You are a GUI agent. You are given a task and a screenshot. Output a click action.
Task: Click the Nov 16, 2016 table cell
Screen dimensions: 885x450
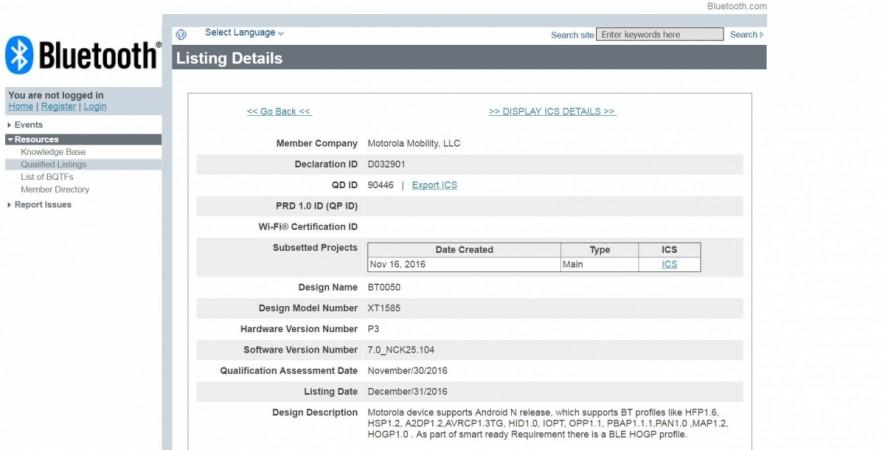(464, 264)
